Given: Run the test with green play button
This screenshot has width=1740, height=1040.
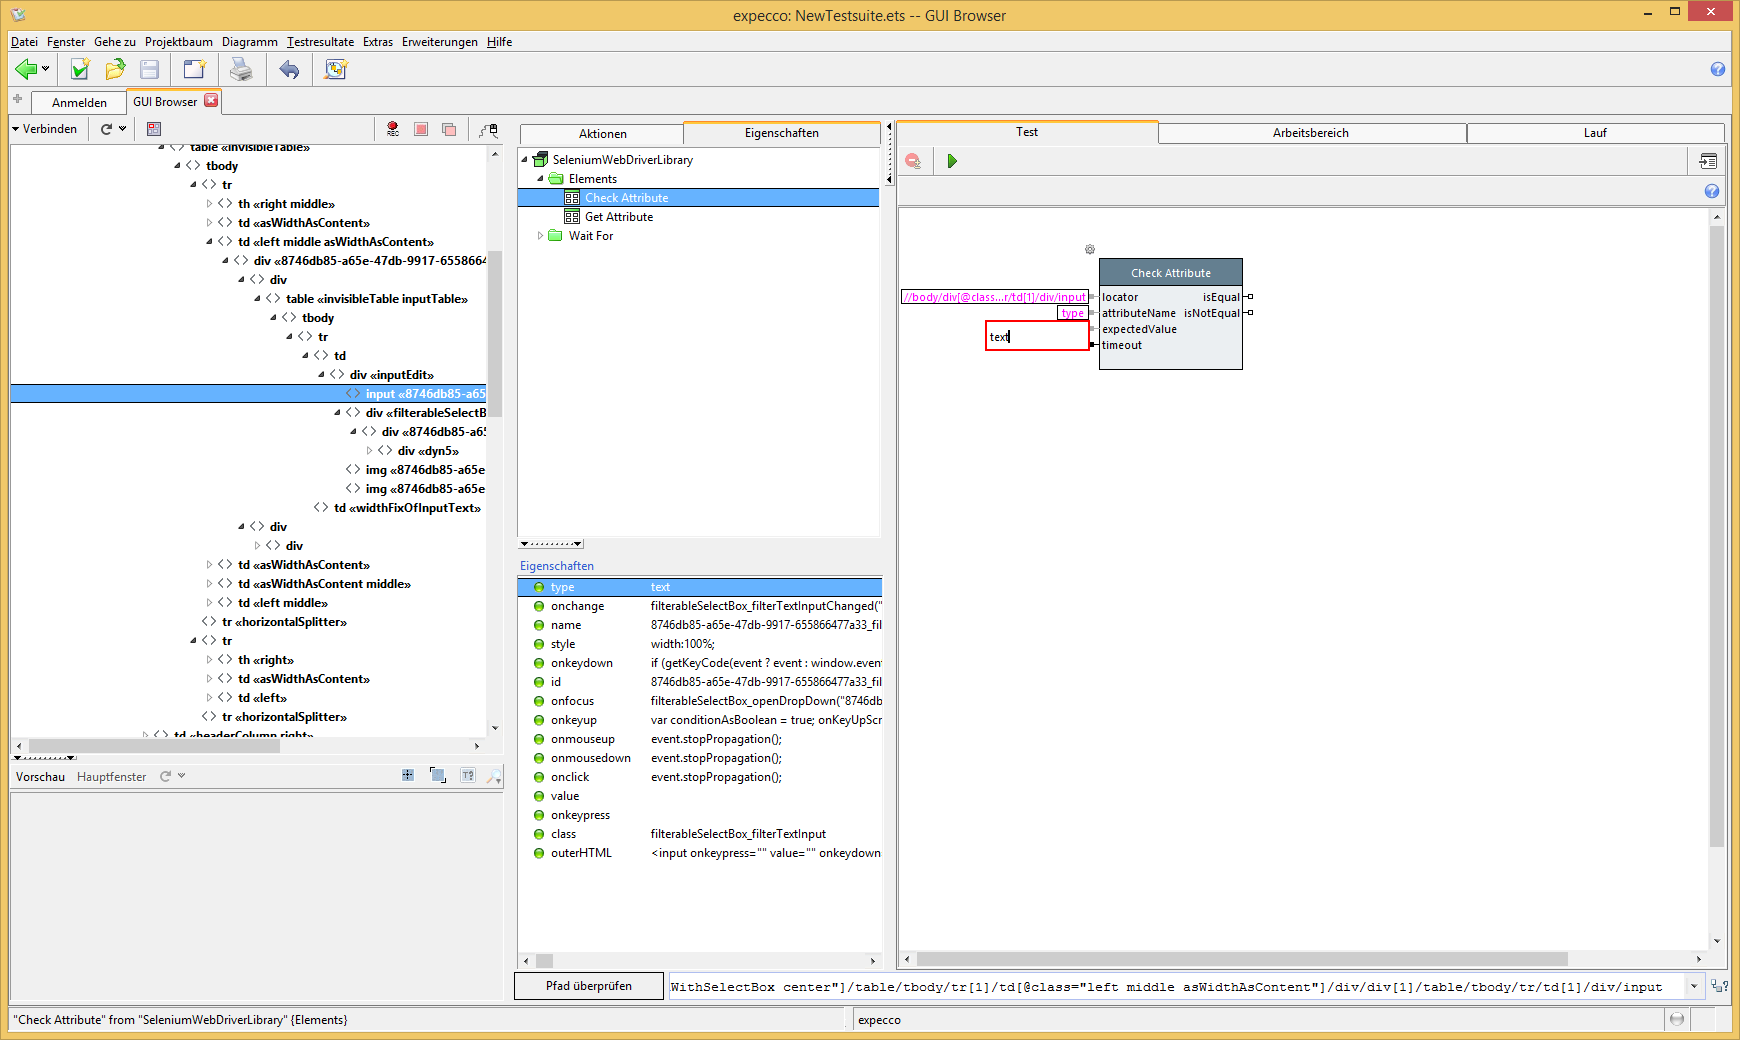Looking at the screenshot, I should [x=952, y=161].
